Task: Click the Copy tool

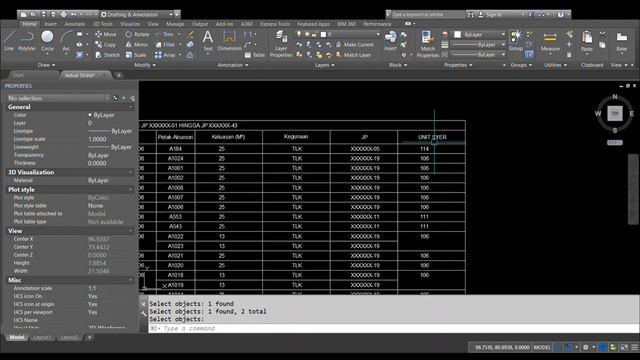Action: pyautogui.click(x=106, y=44)
